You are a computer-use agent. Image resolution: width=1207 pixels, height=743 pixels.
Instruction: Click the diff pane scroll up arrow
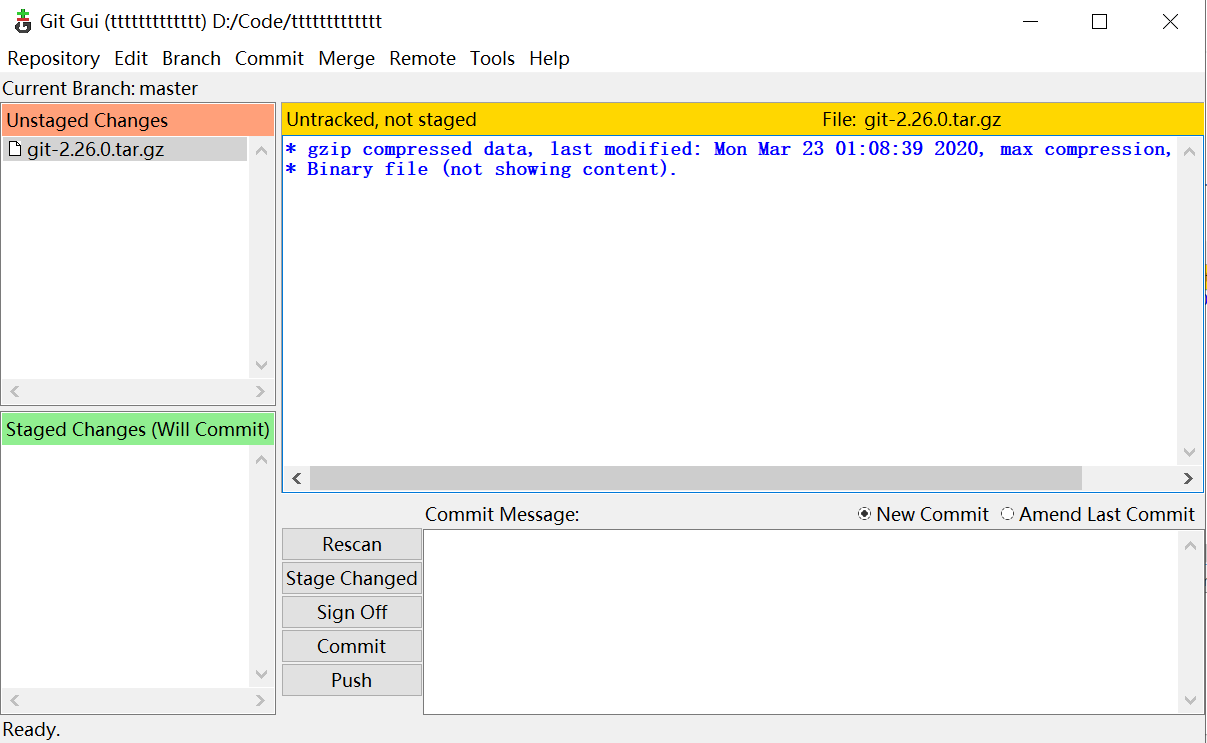(1189, 152)
